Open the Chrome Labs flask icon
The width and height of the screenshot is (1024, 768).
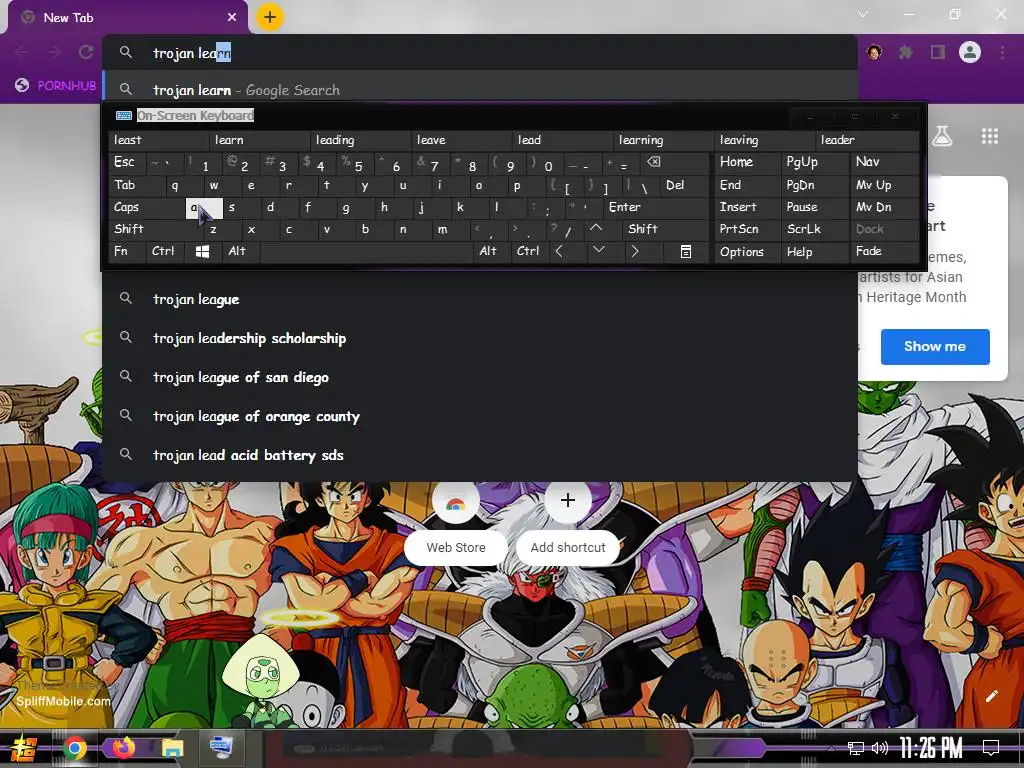pos(942,136)
